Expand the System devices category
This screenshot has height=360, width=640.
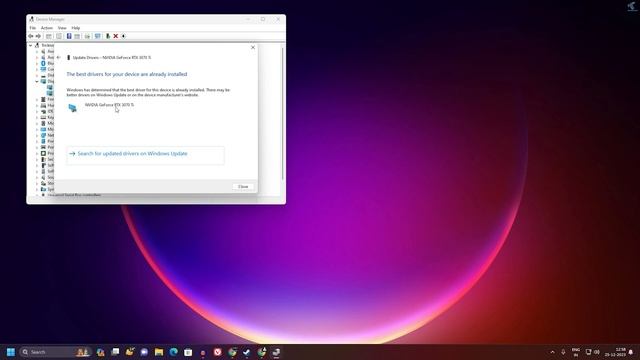(37, 189)
